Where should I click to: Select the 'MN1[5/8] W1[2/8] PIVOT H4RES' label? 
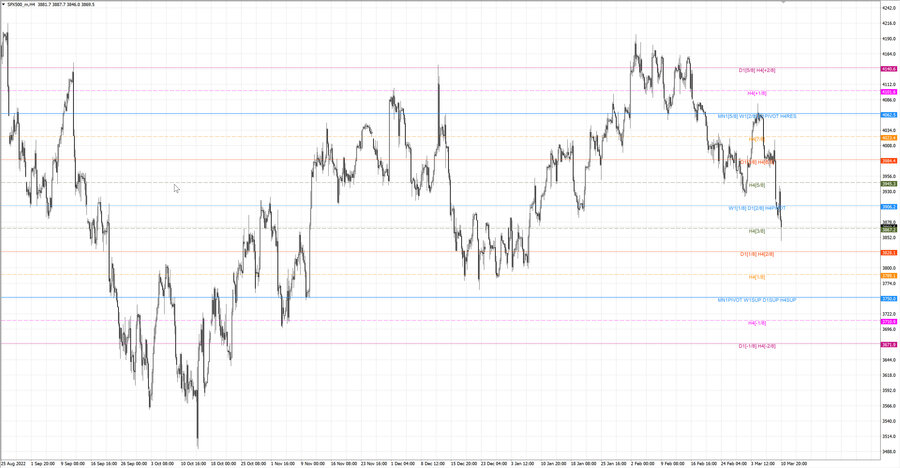coord(757,116)
